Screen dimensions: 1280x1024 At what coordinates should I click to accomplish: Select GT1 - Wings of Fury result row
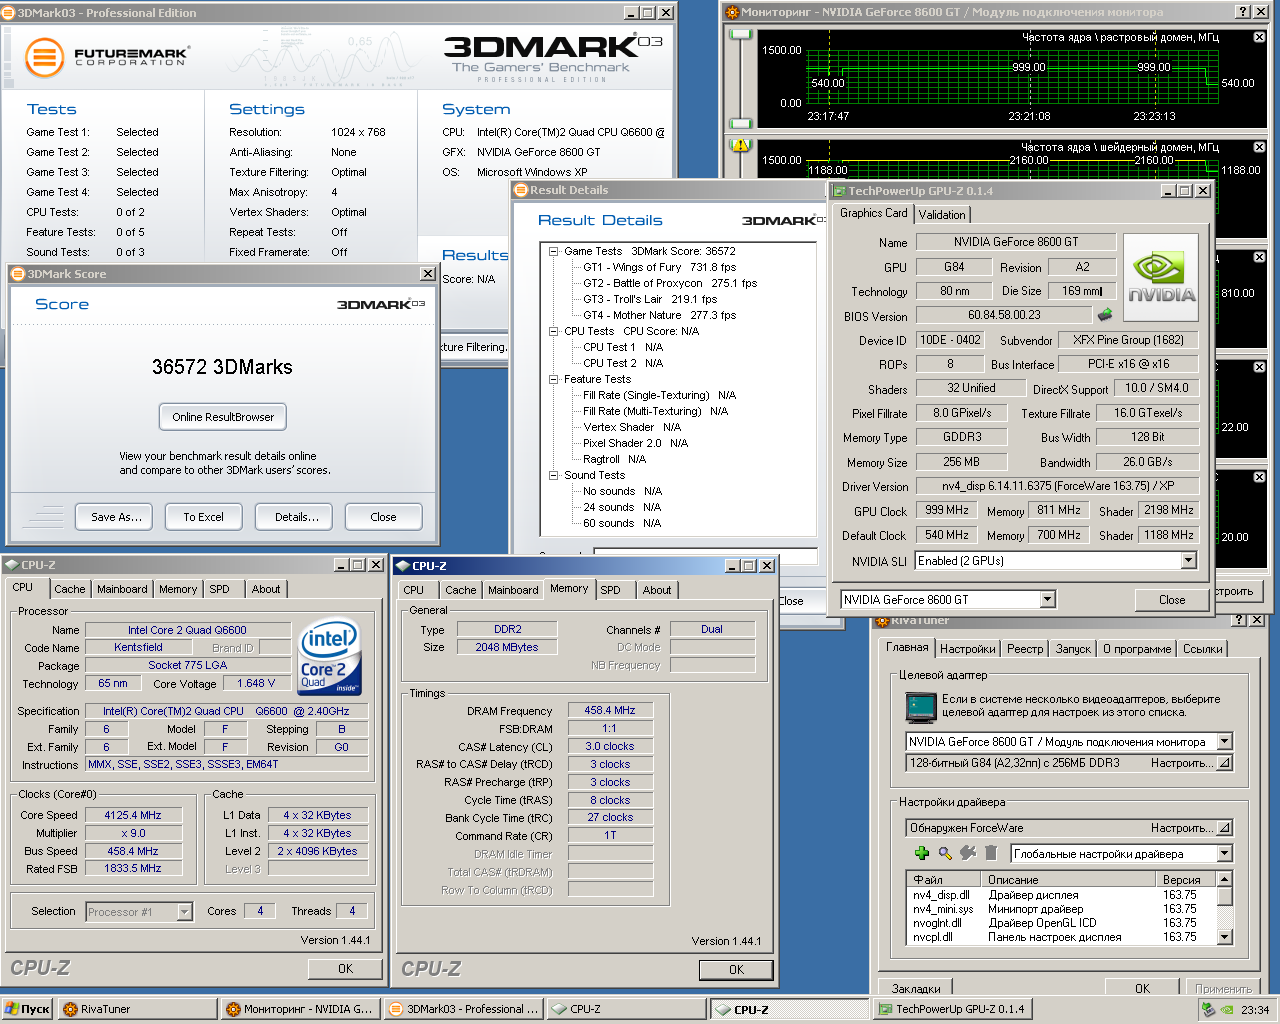tap(659, 267)
